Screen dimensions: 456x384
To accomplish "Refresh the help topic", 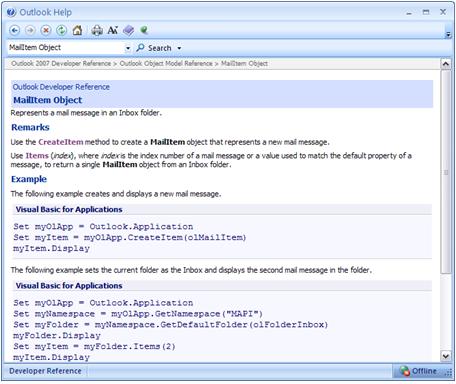I will click(x=61, y=30).
